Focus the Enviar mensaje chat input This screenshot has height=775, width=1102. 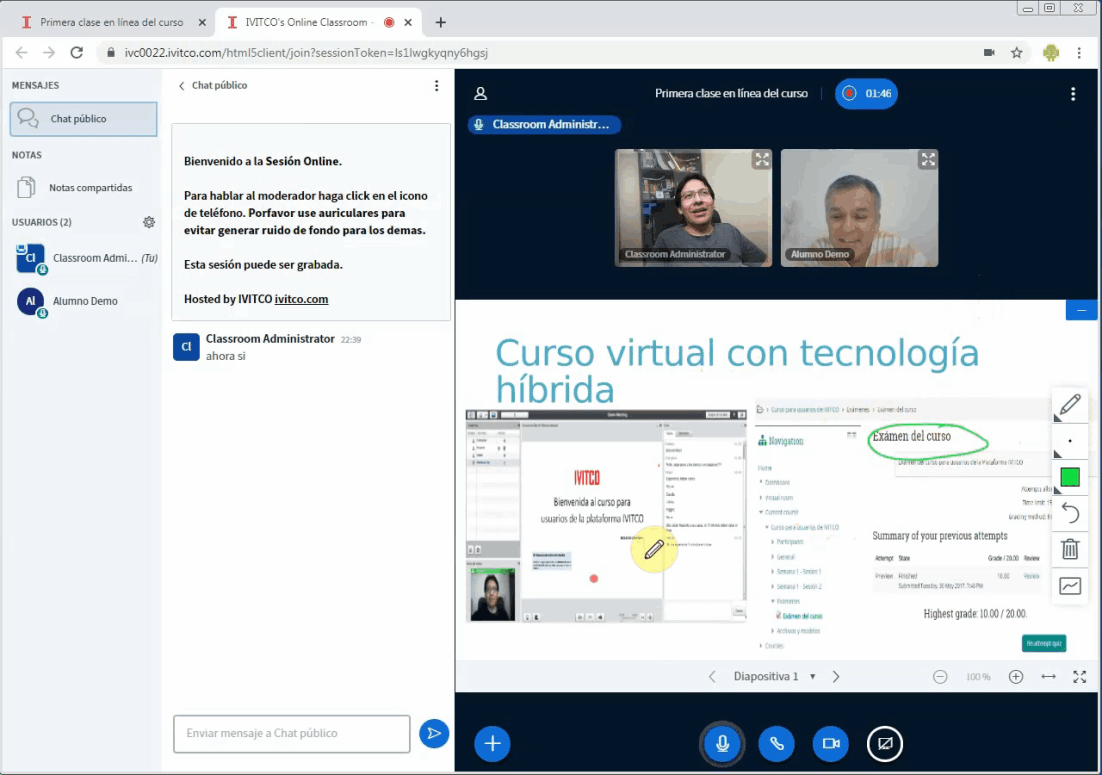pyautogui.click(x=292, y=733)
